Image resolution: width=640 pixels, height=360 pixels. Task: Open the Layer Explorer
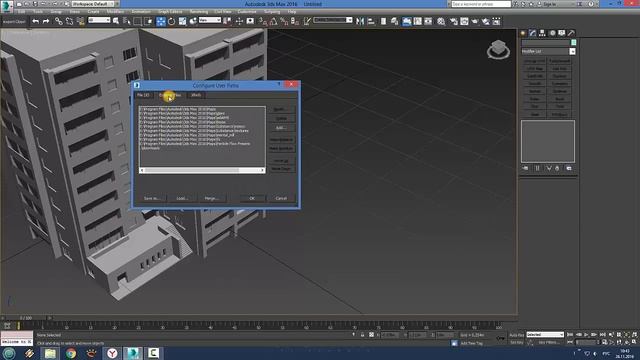394,21
